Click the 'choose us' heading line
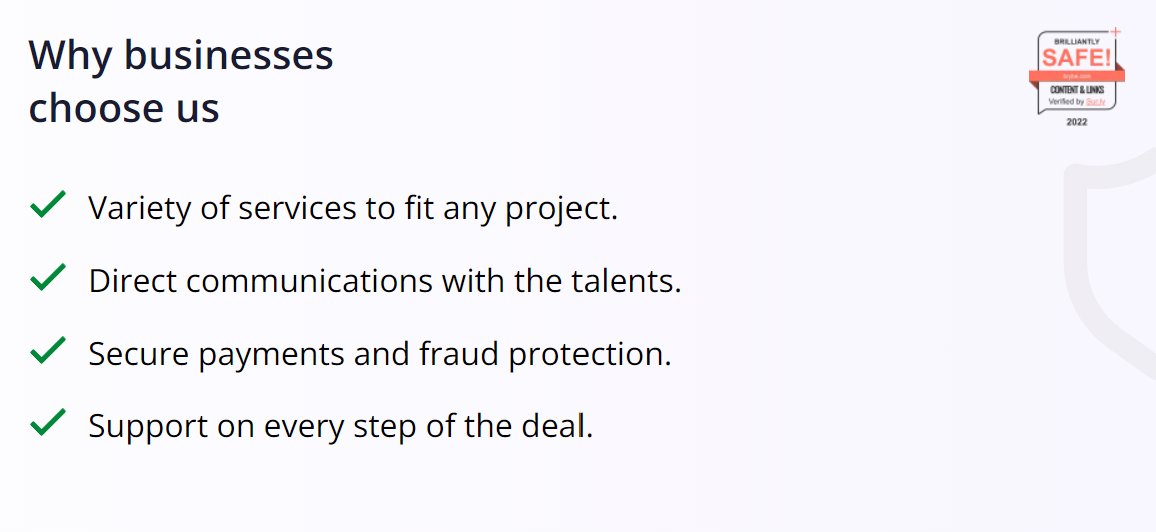The image size is (1156, 532). tap(124, 108)
